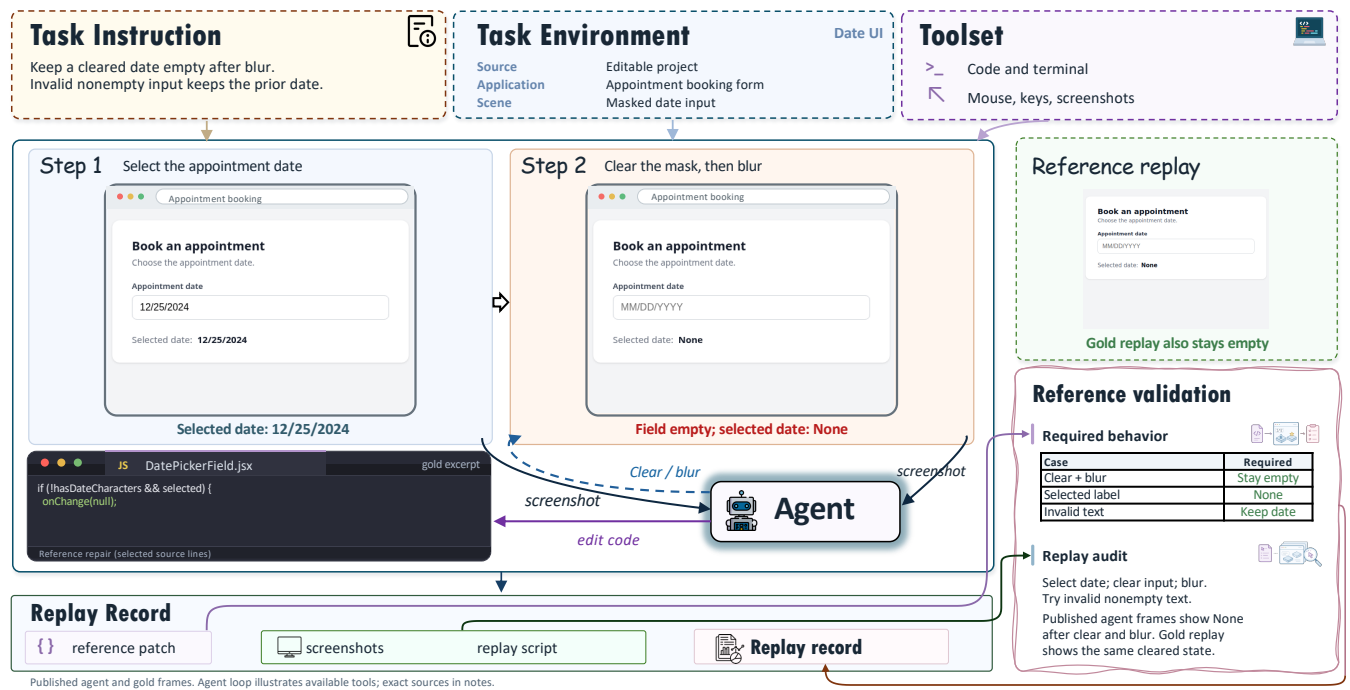Screen dimensions: 1350x690
Task: Click the report icon next to Replay record
Action: 730,648
